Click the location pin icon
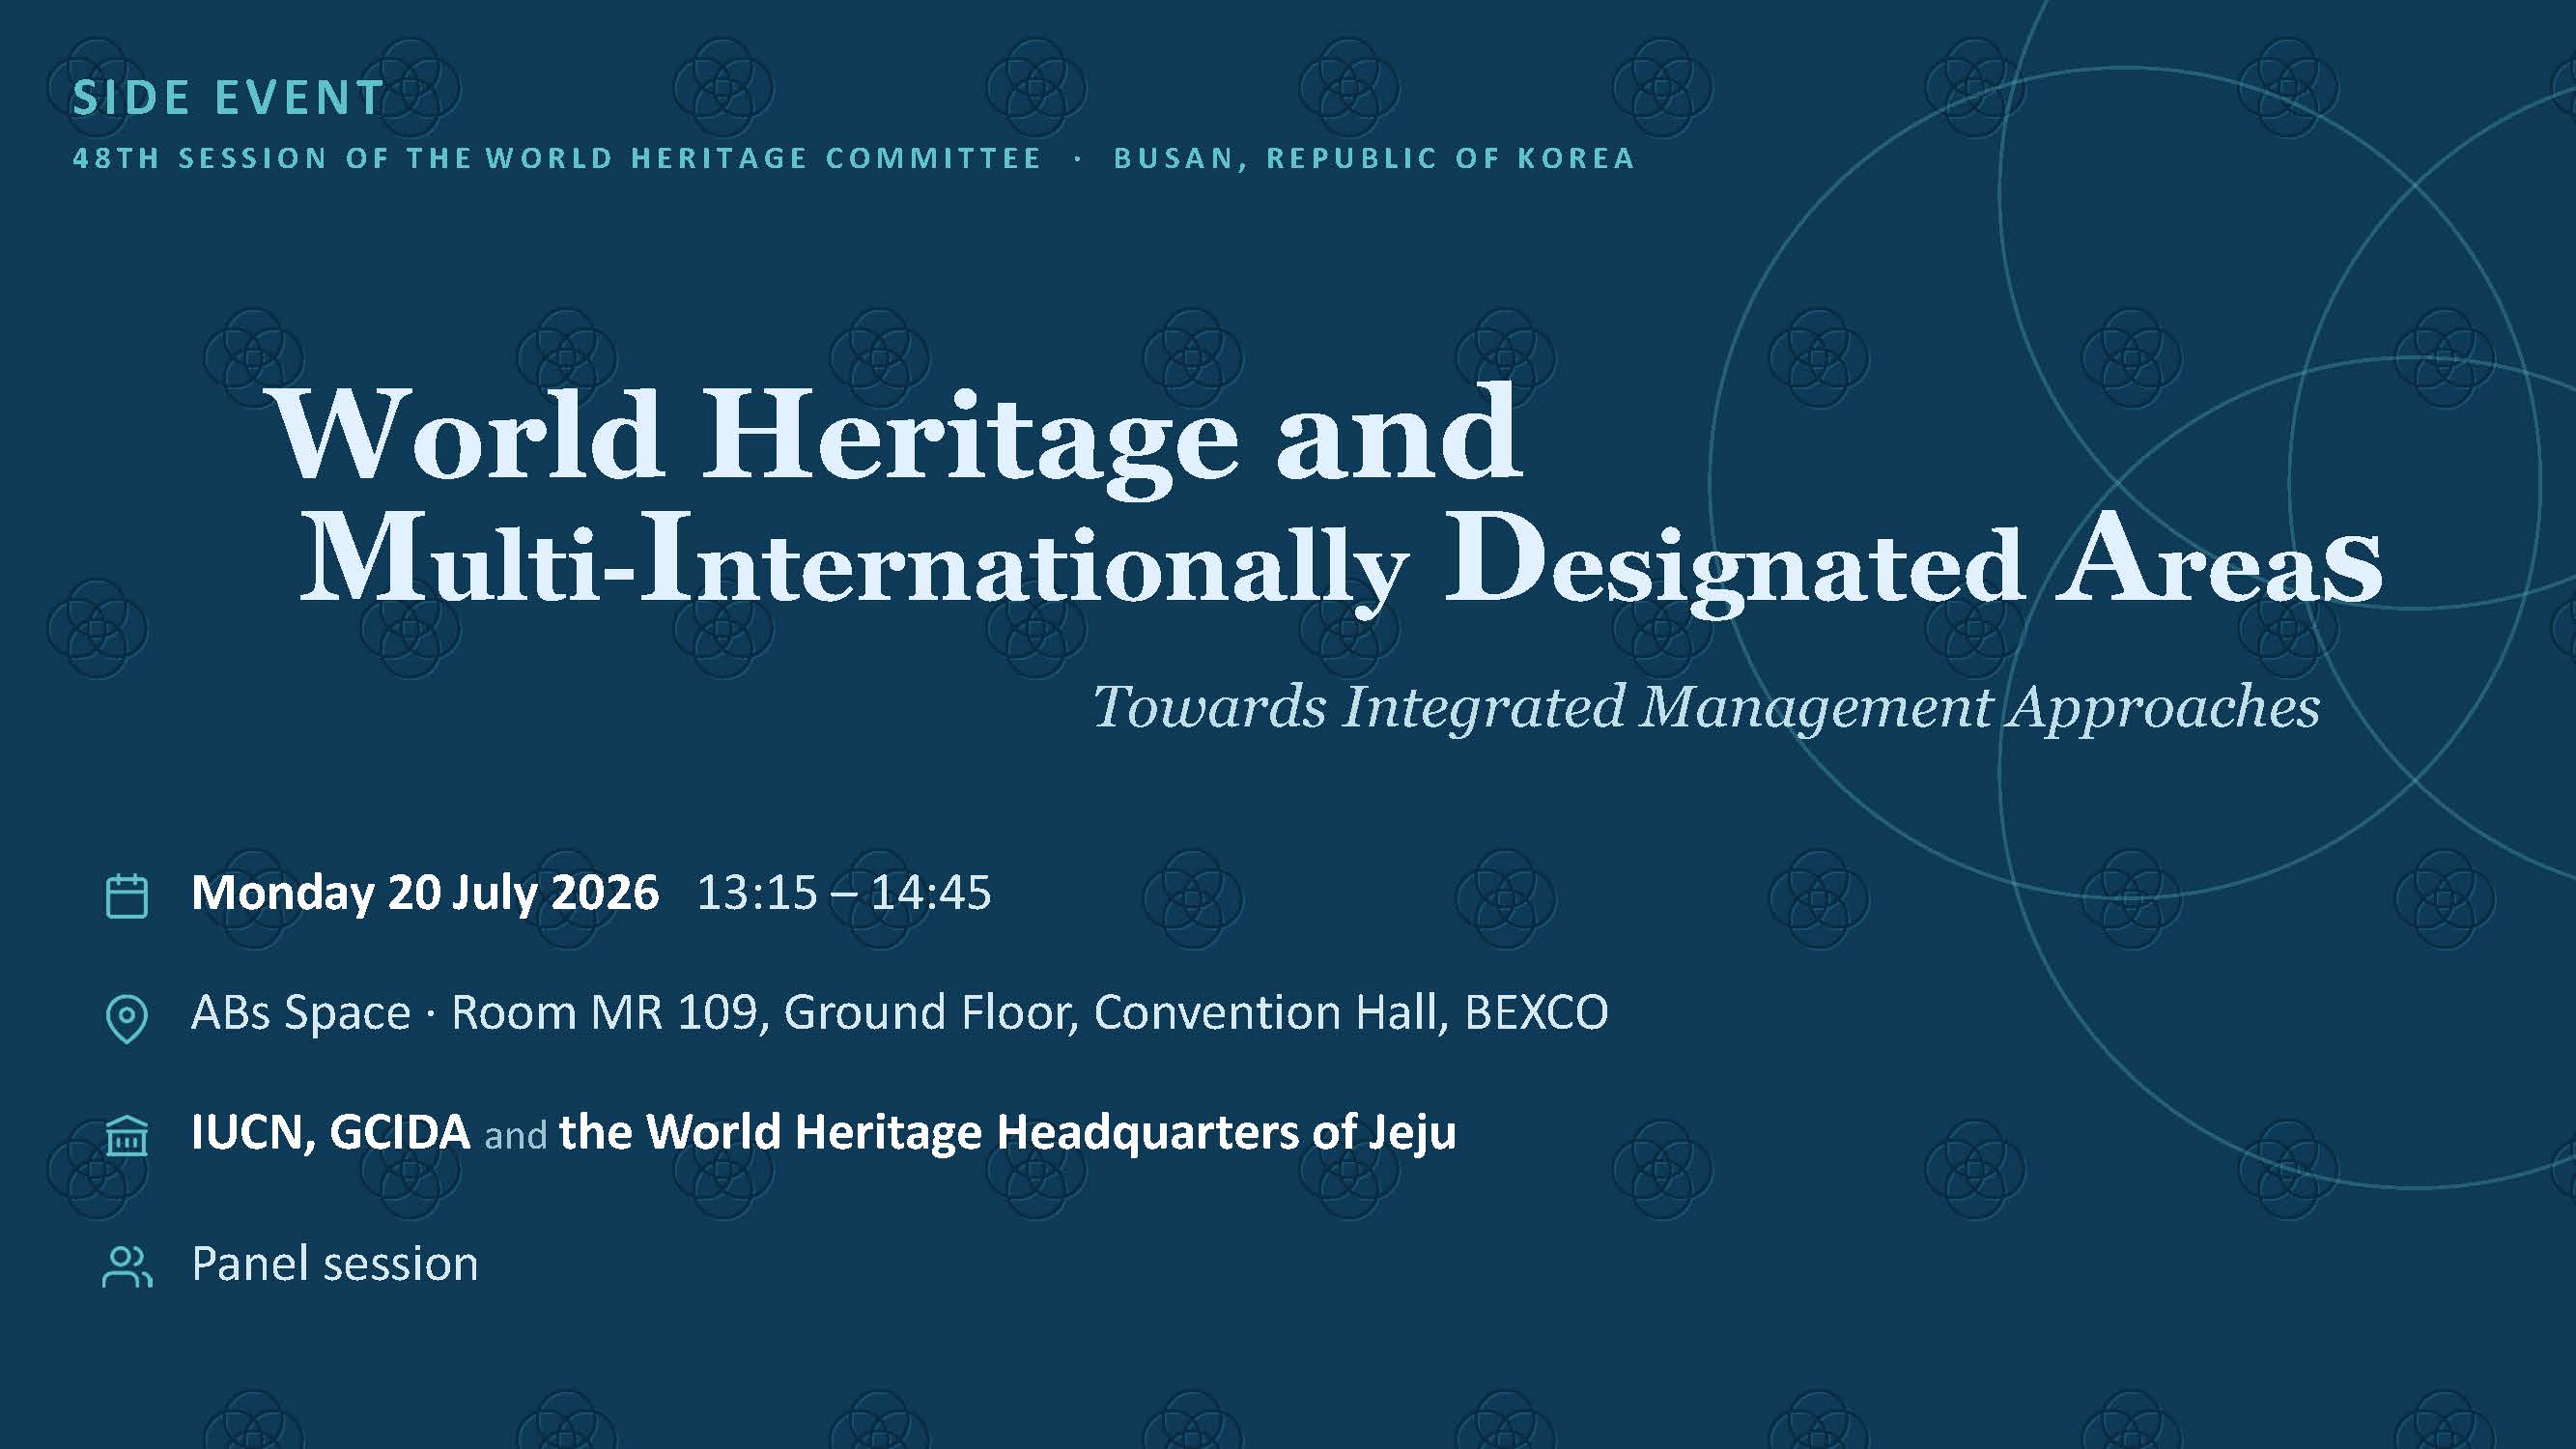Image resolution: width=2576 pixels, height=1449 pixels. click(x=127, y=1019)
